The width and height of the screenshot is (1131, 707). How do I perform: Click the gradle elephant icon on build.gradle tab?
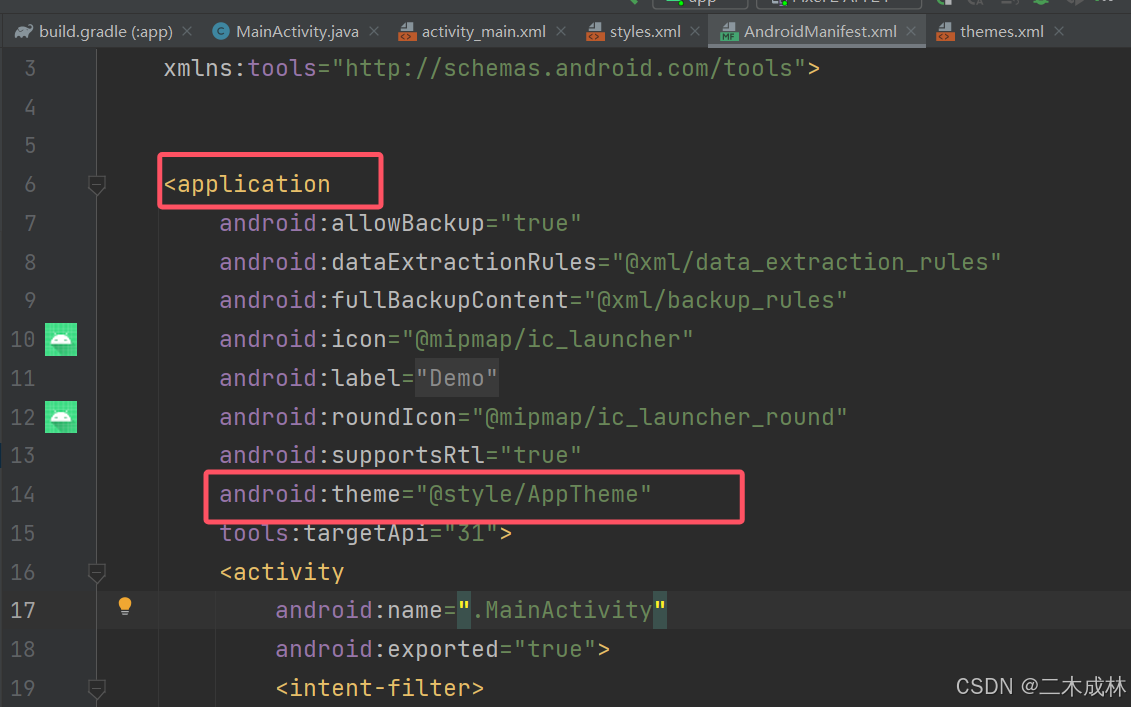pyautogui.click(x=24, y=32)
